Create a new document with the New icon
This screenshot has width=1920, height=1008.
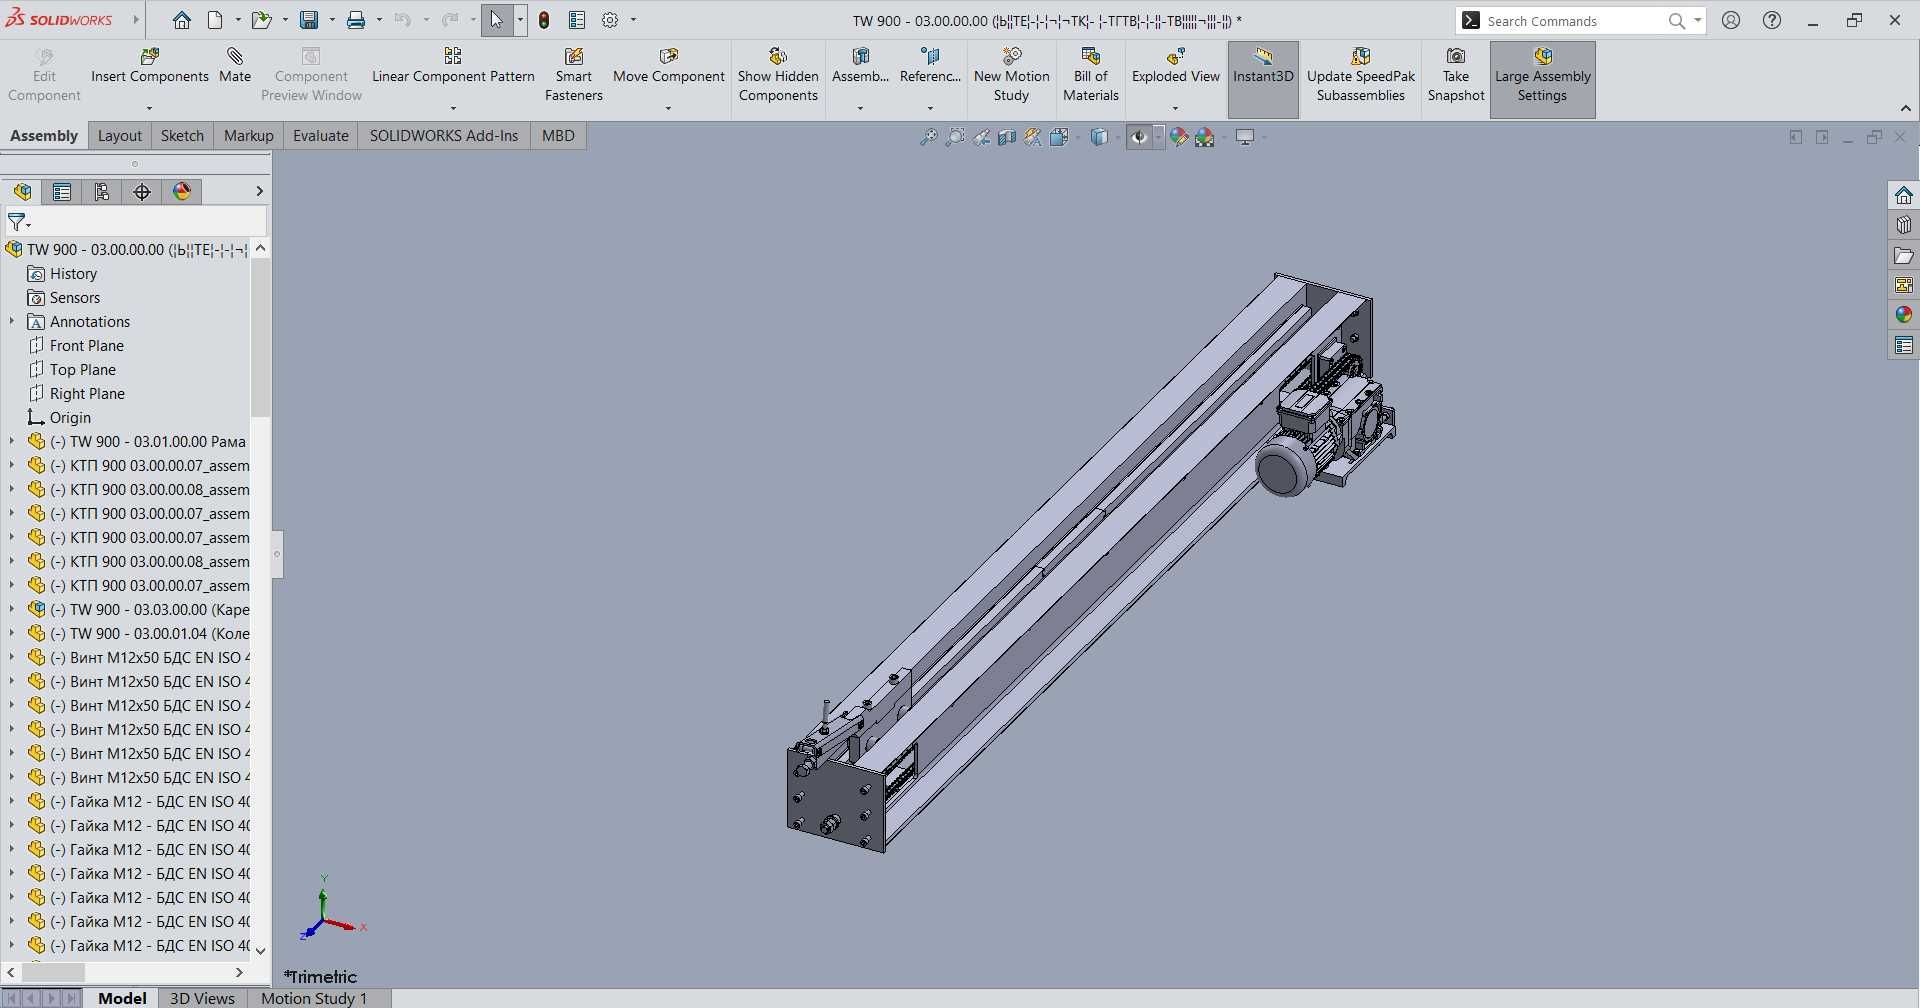coord(215,20)
